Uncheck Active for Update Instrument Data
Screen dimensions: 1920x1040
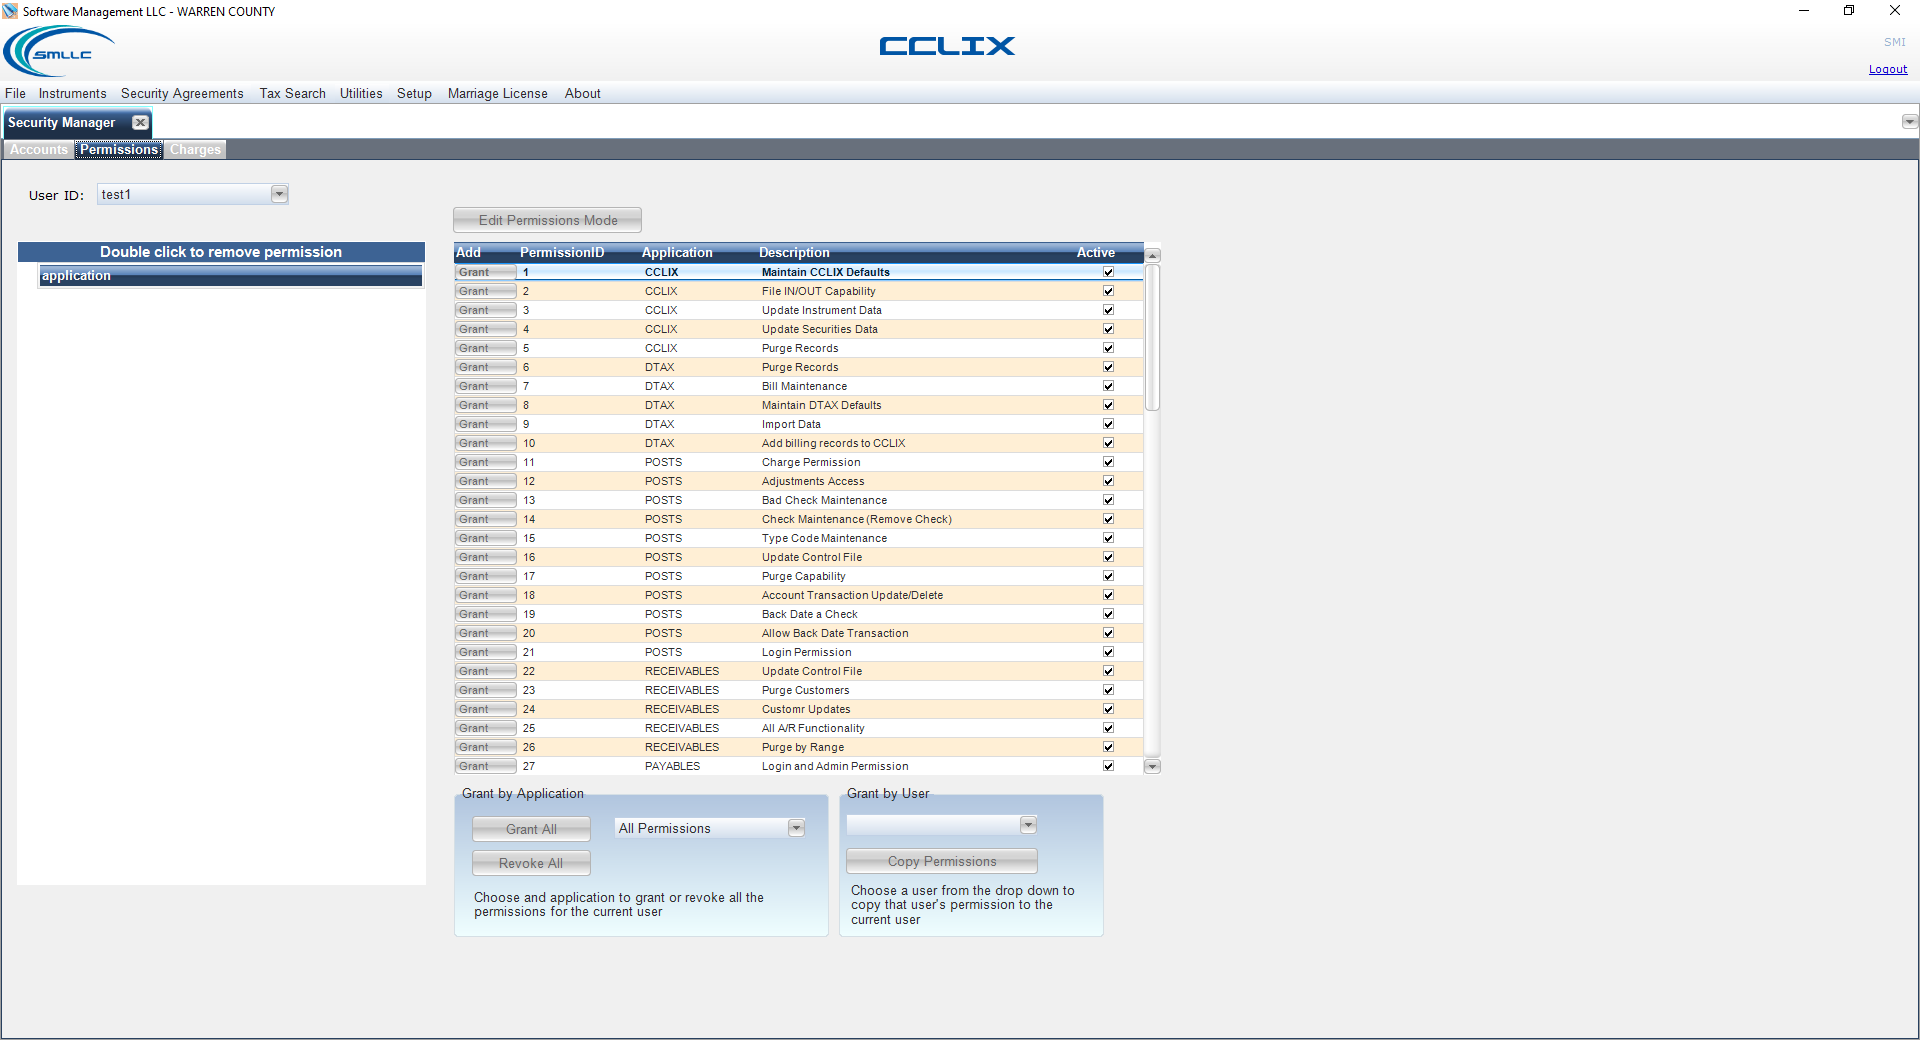tap(1108, 310)
